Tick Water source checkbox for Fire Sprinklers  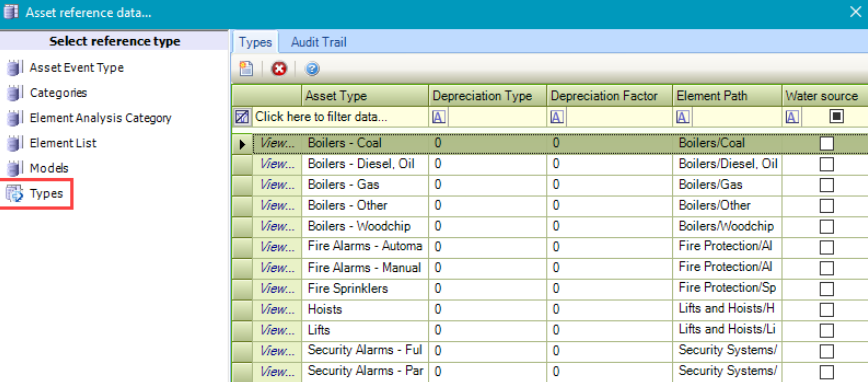[x=826, y=289]
